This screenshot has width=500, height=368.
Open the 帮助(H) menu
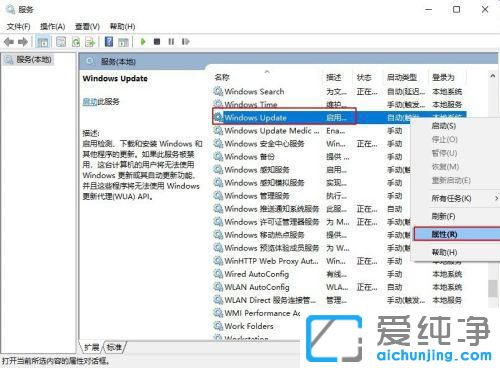point(122,26)
